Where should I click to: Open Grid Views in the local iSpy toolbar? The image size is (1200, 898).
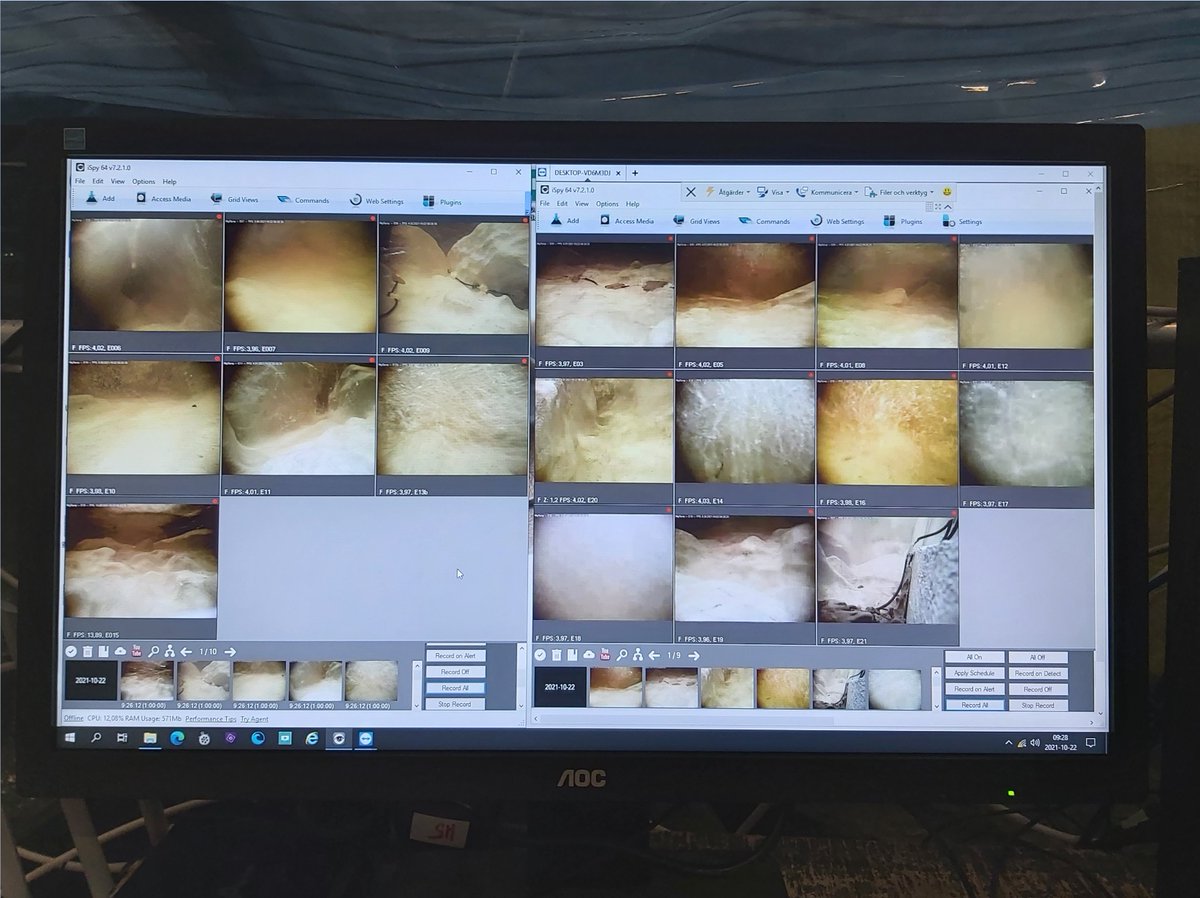pyautogui.click(x=234, y=199)
